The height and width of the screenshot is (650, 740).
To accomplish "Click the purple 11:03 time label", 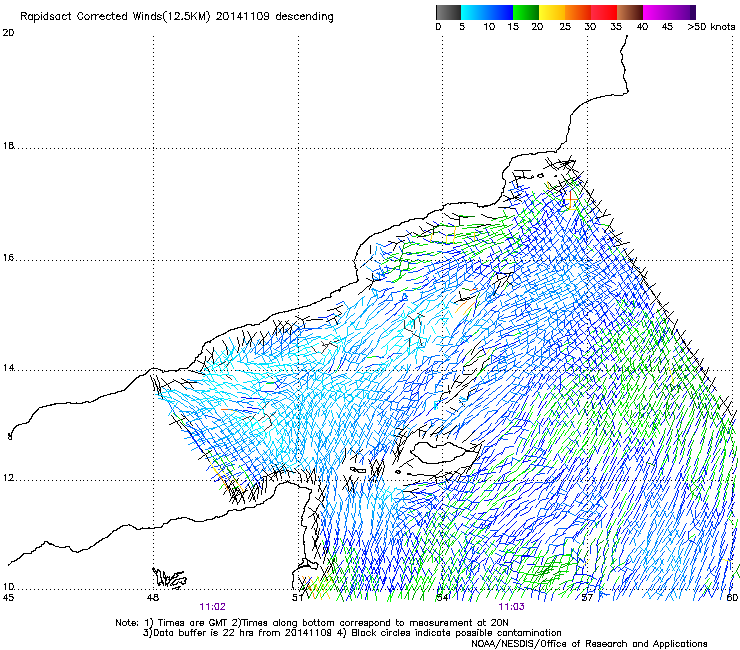I will [511, 607].
